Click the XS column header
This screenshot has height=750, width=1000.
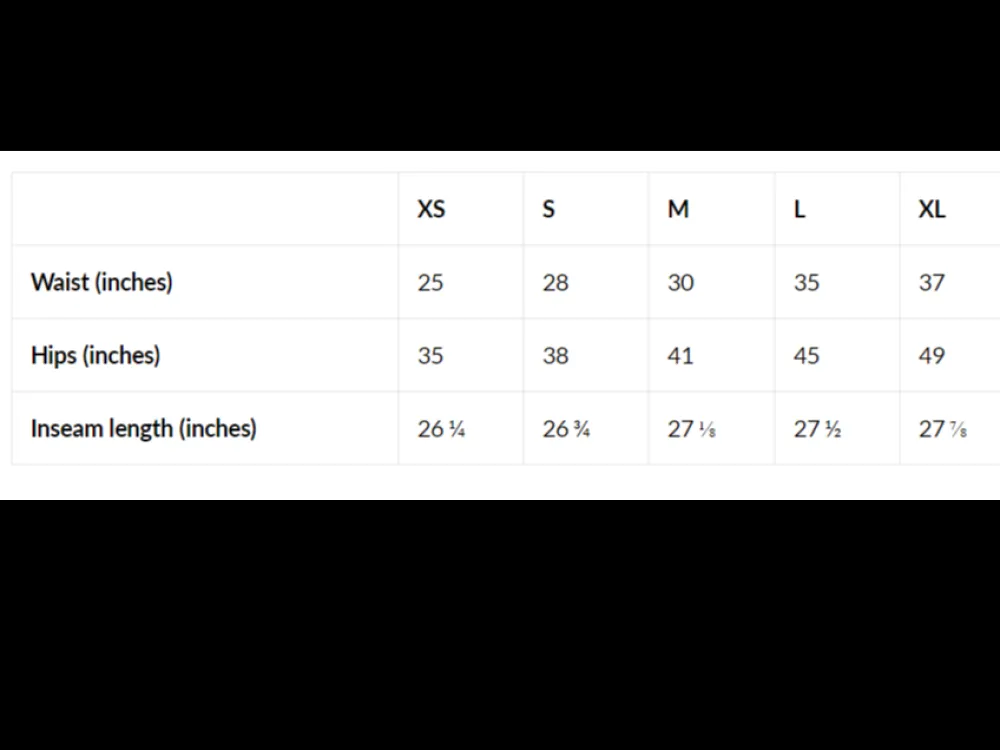click(x=431, y=209)
